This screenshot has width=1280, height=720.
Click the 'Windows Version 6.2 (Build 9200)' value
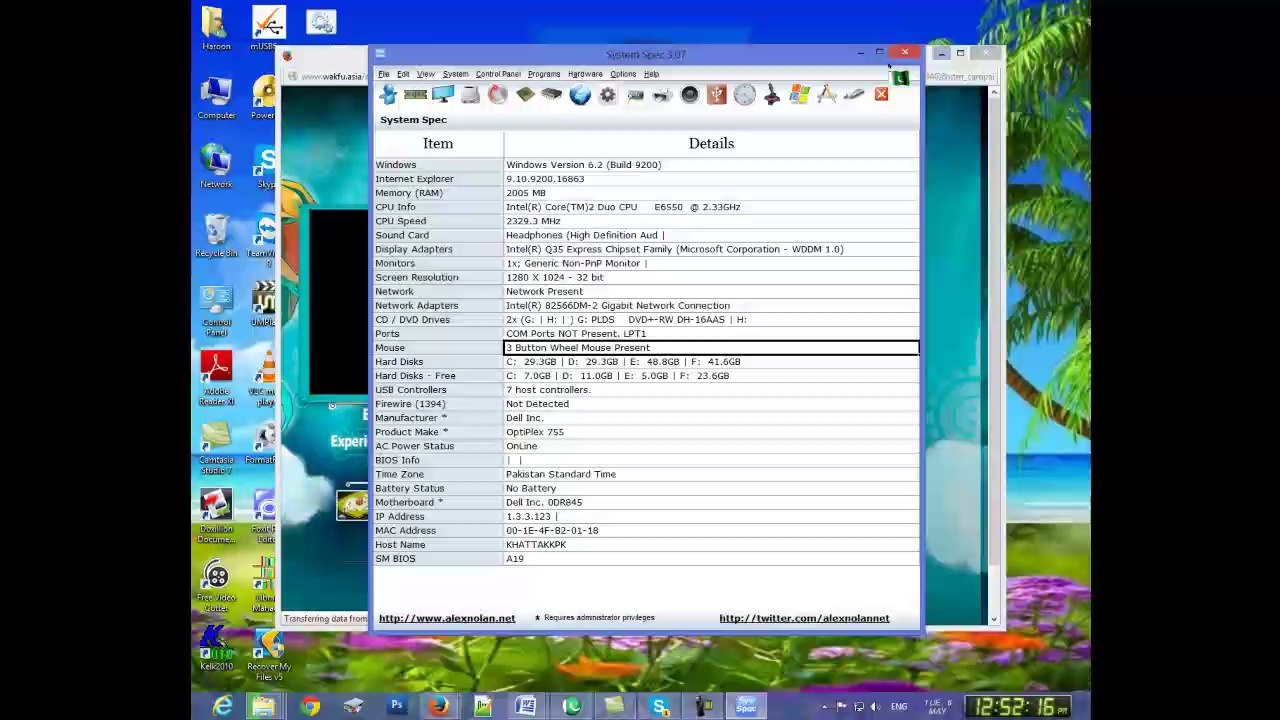tap(583, 165)
